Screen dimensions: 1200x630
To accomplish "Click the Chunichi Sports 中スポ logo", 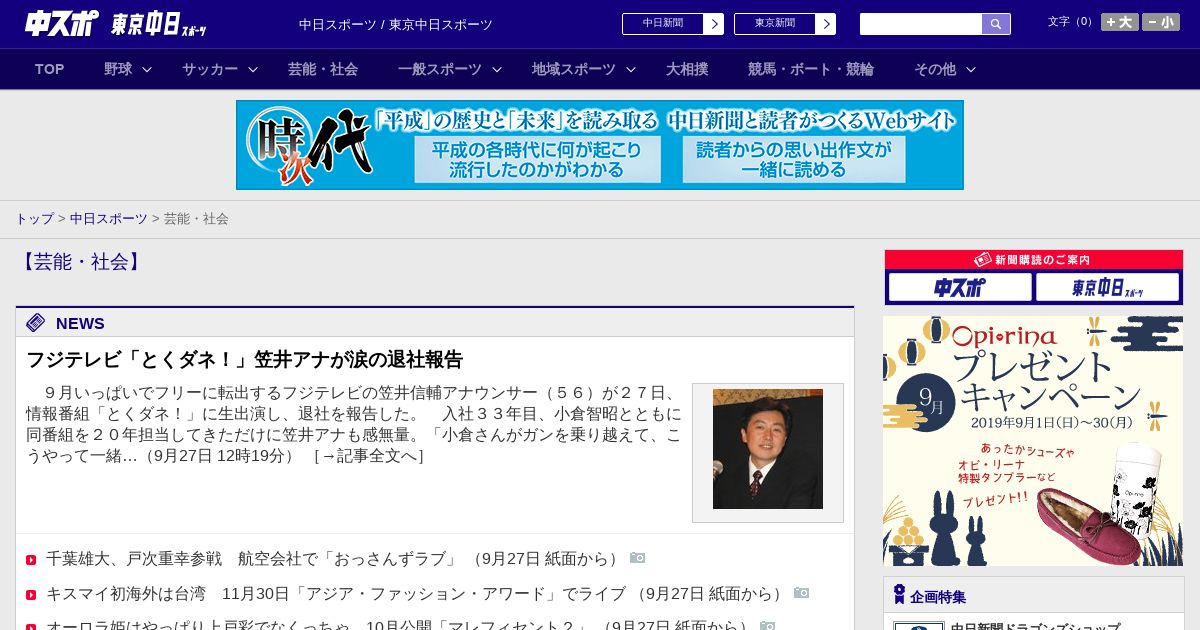I will [x=62, y=23].
